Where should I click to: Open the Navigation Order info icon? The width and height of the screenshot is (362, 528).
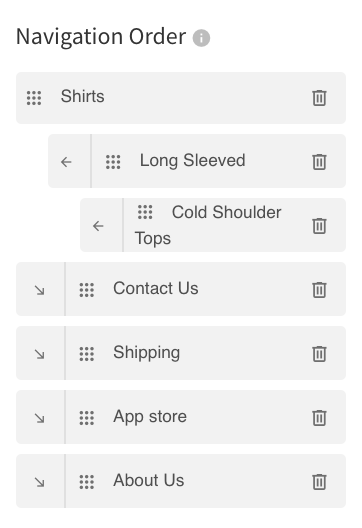tap(201, 38)
